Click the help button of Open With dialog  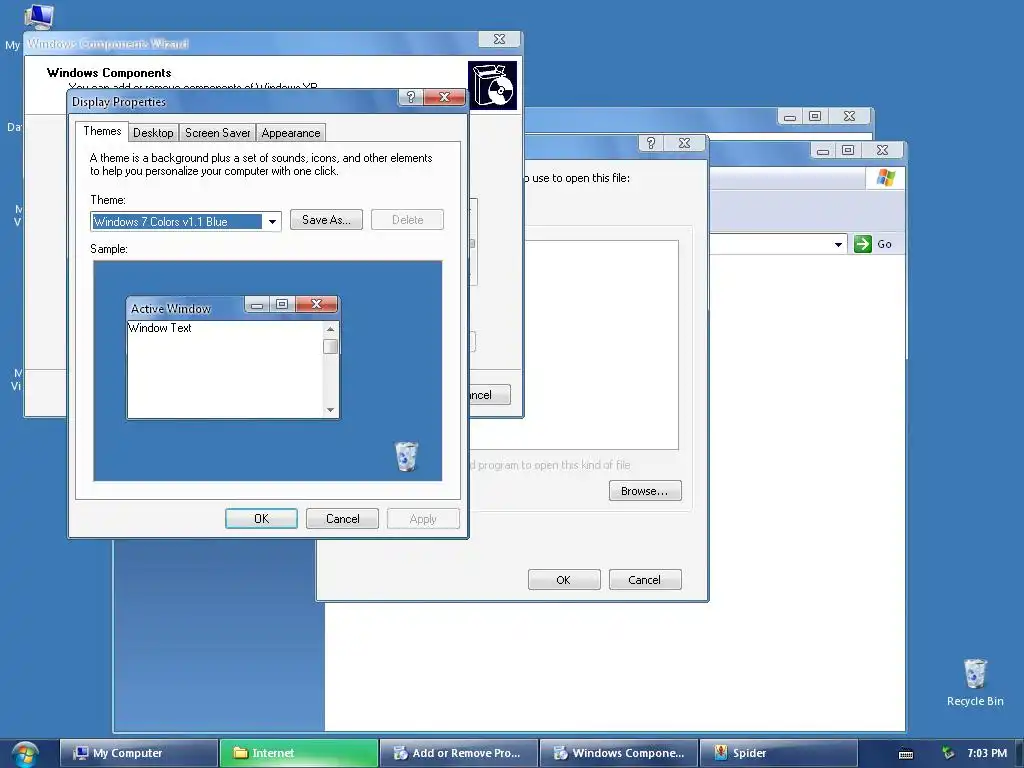pos(650,143)
